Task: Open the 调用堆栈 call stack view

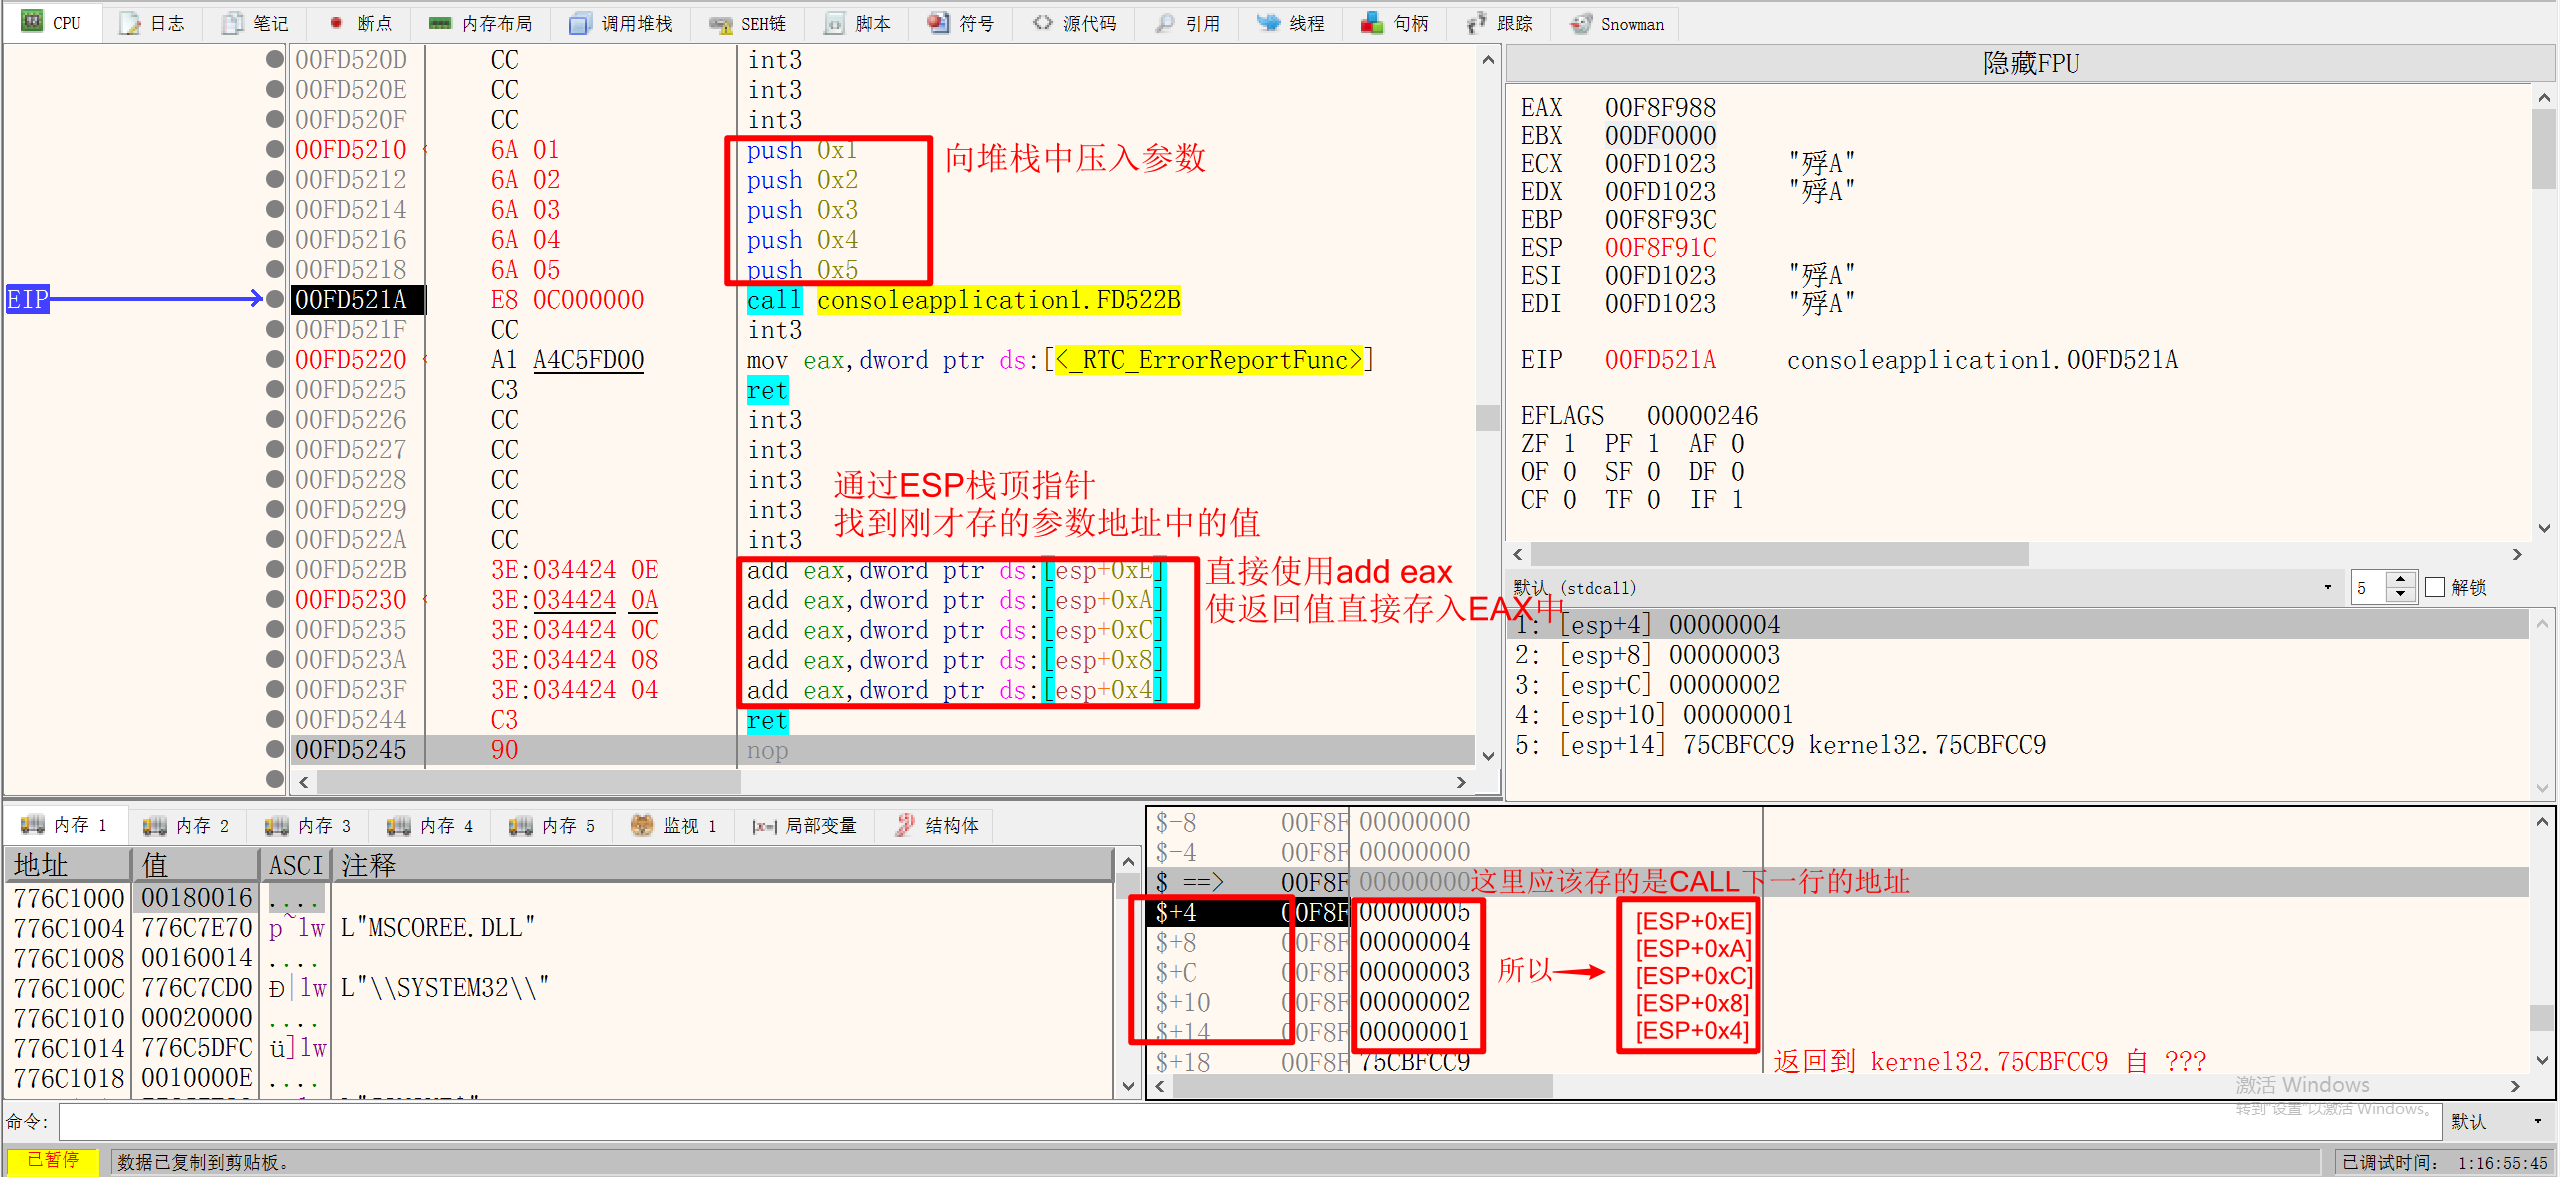Action: 620,23
